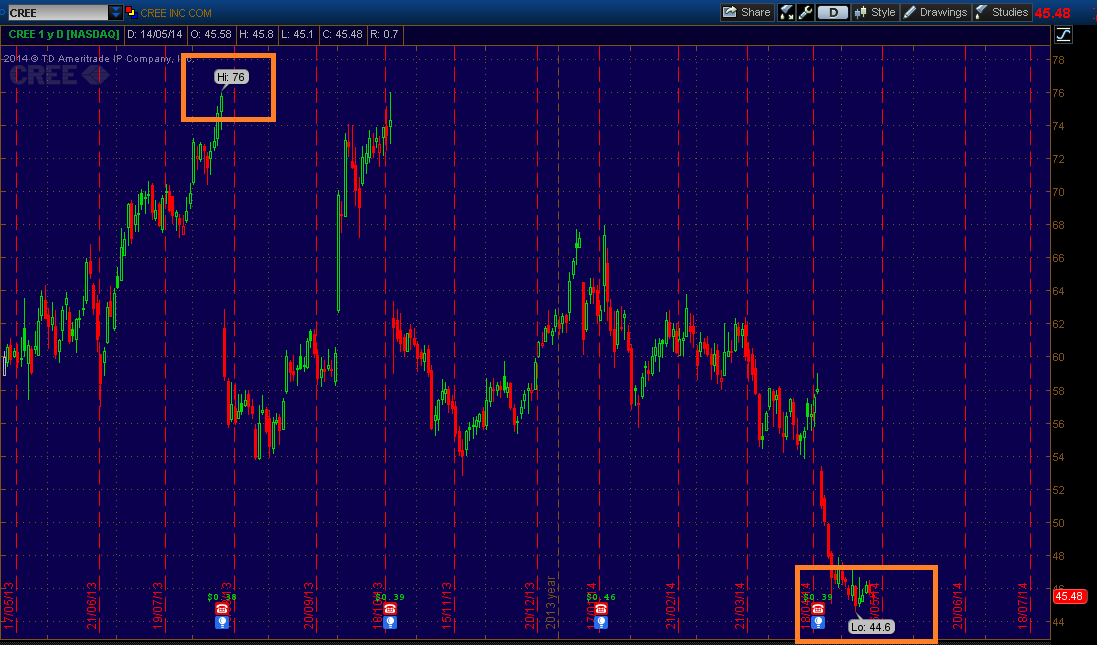
Task: Click the Lo: 44.6 price bubble
Action: 871,627
